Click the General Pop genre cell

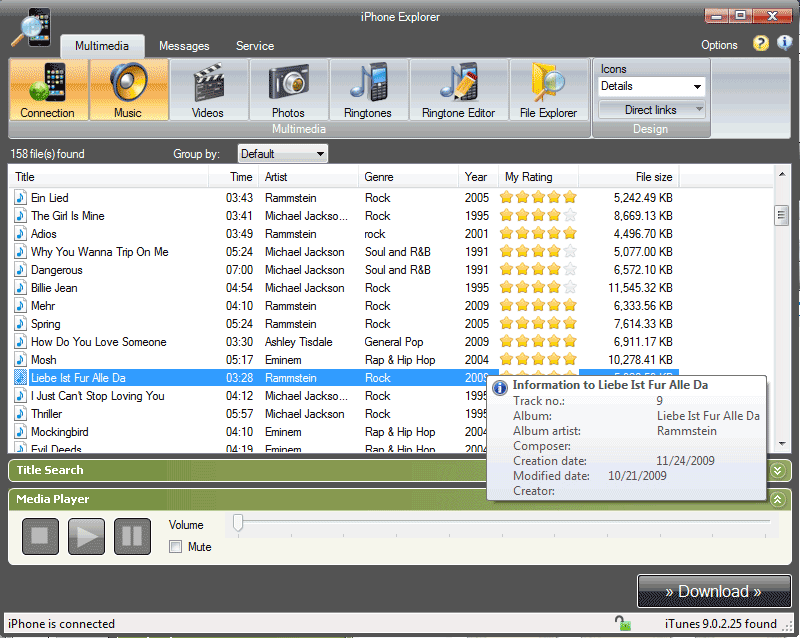pos(394,342)
